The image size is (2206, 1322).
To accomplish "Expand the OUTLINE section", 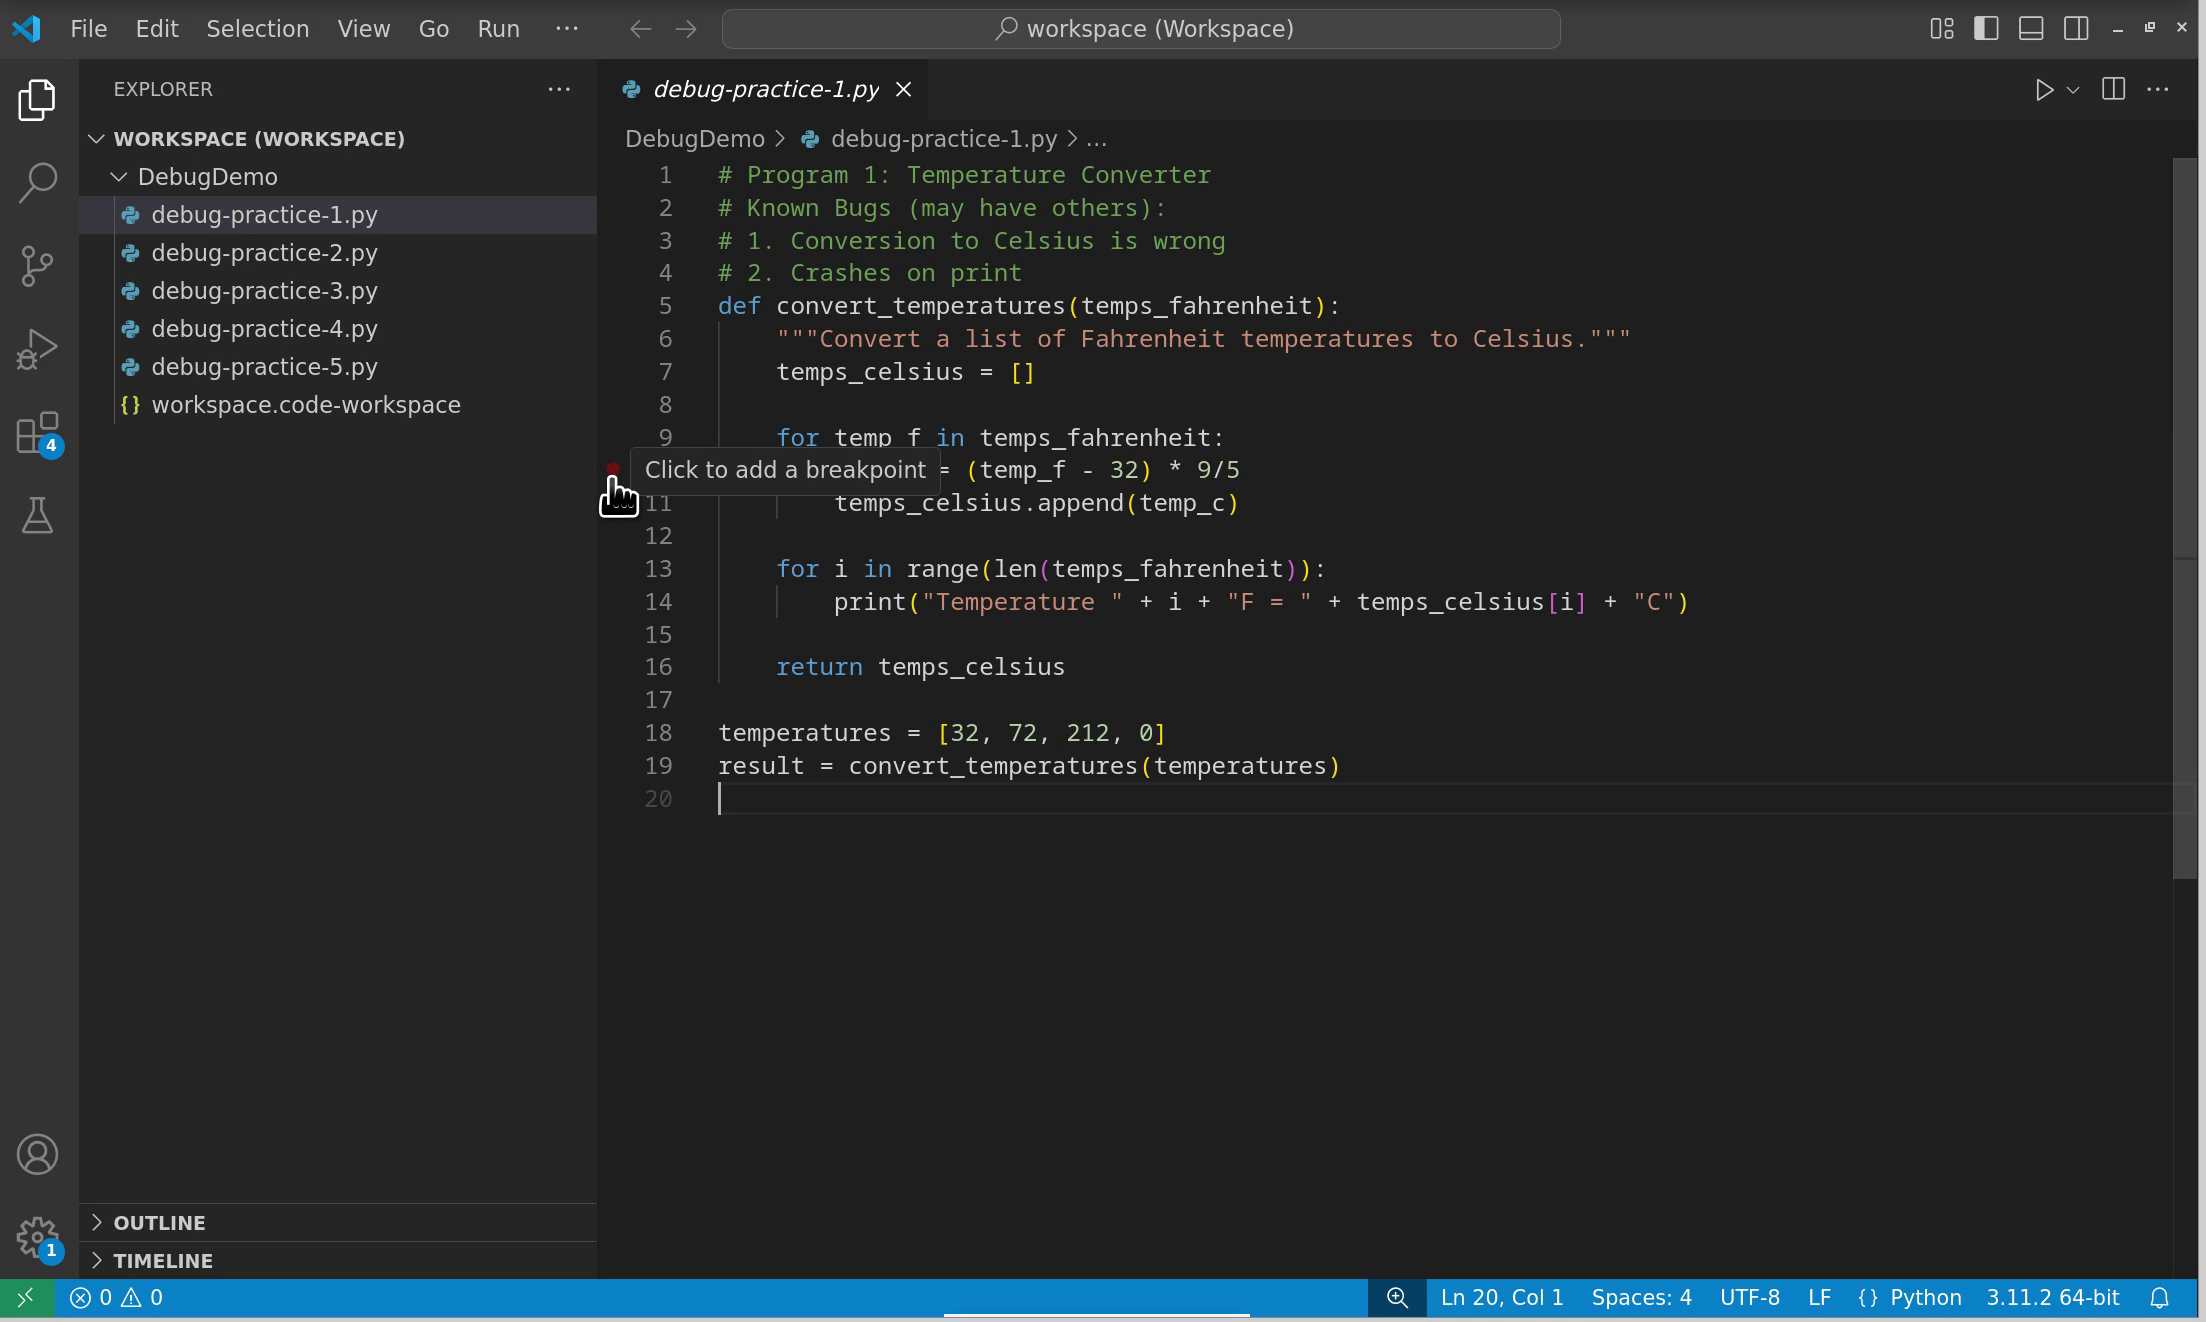I will (159, 1223).
